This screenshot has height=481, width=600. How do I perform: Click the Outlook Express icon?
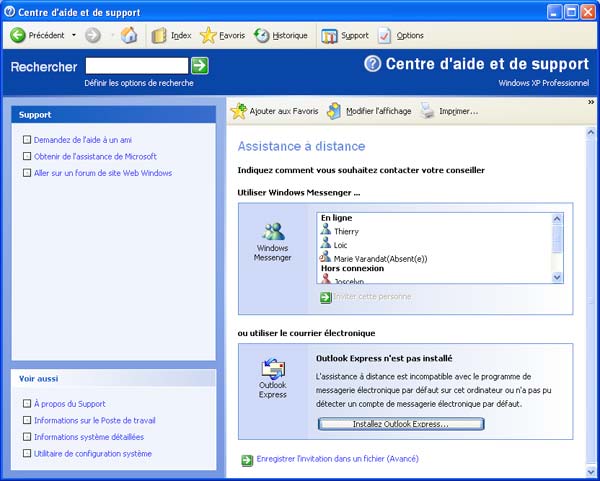coord(273,368)
